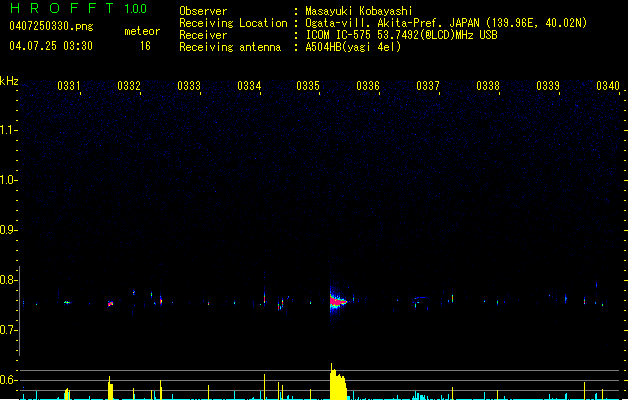Click the 0334 time axis marker
The image size is (629, 400).
coord(249,85)
